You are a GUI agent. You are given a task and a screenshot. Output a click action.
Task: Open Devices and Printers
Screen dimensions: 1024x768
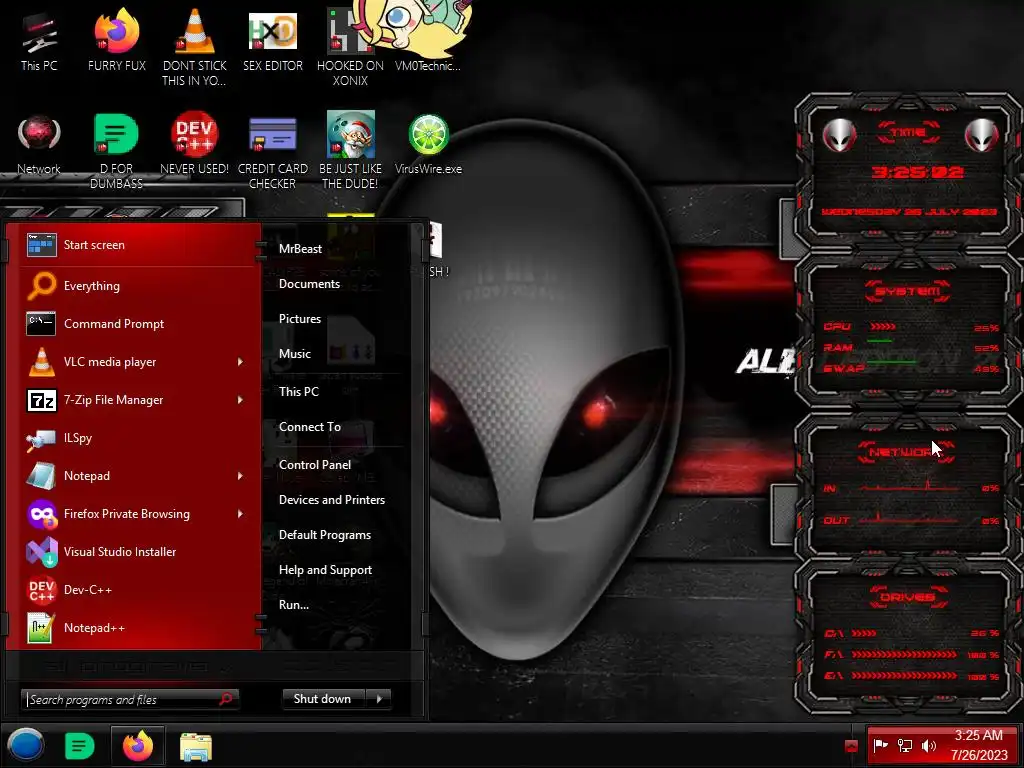coord(332,500)
